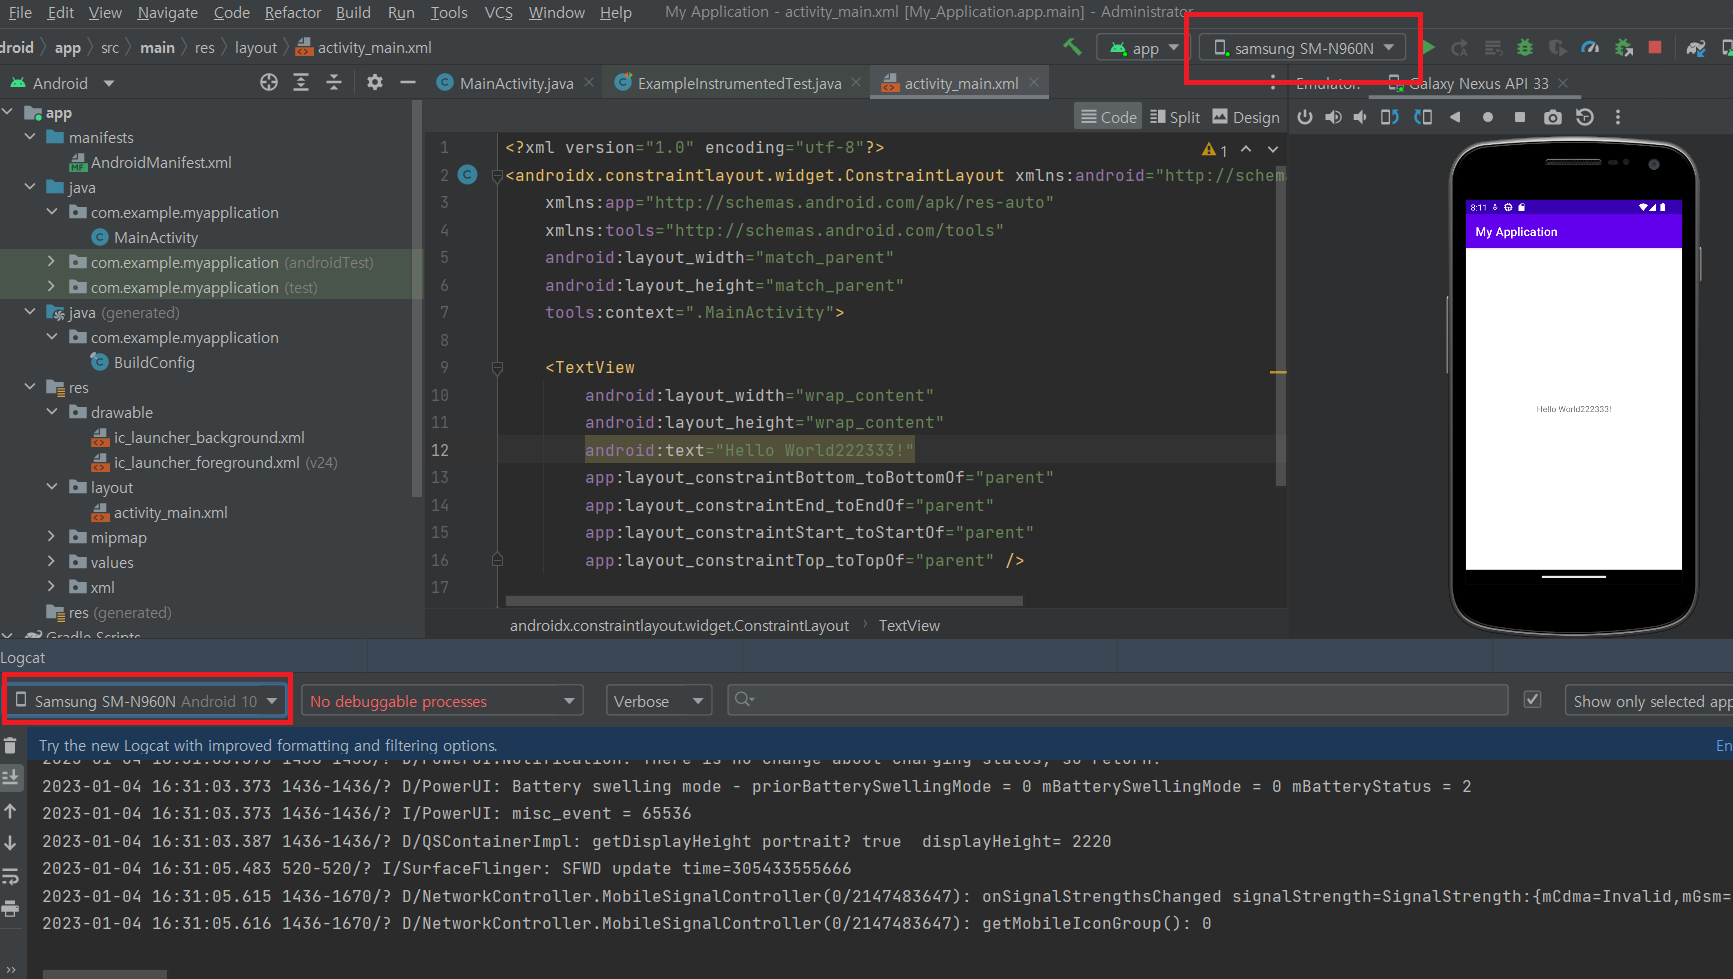Click the editor horizontal scrollbar
Viewport: 1733px width, 979px height.
click(764, 601)
